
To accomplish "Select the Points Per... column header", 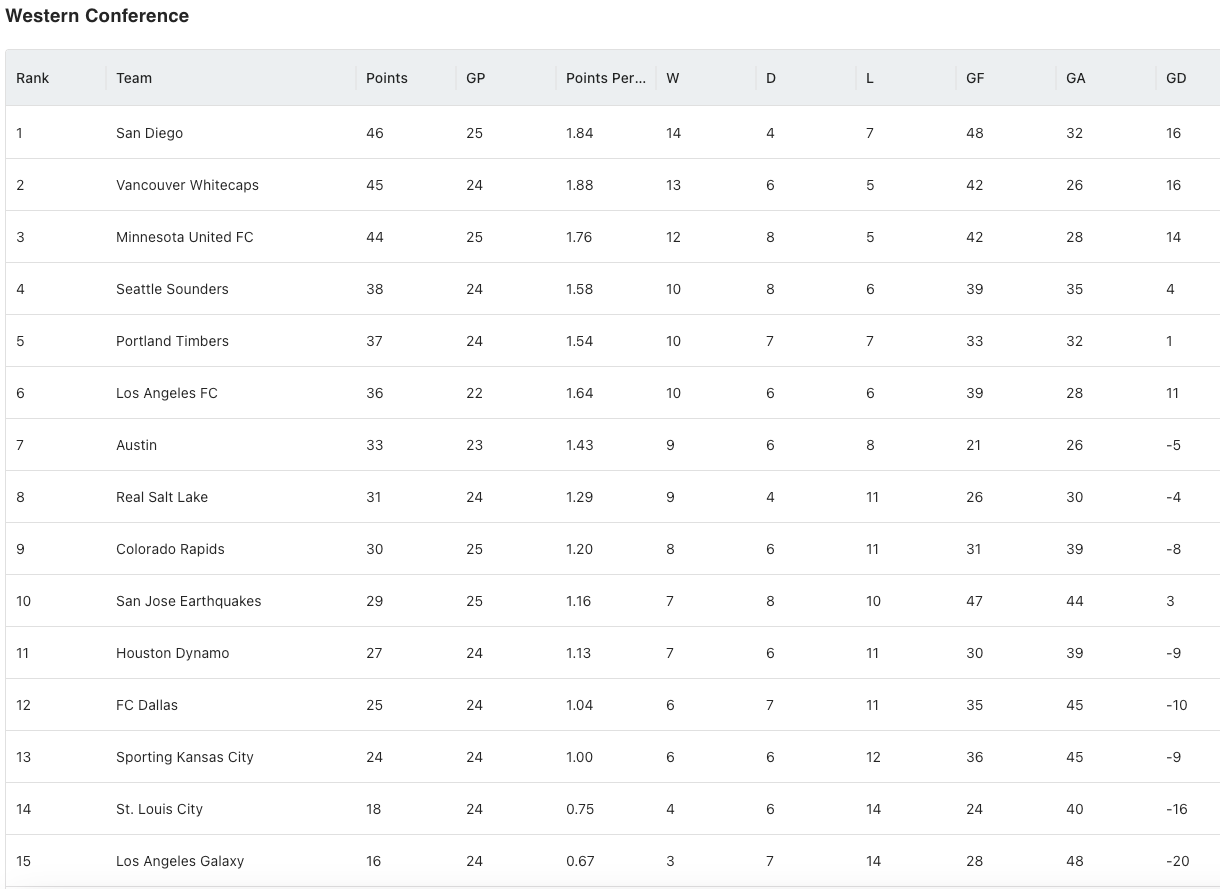I will click(606, 78).
